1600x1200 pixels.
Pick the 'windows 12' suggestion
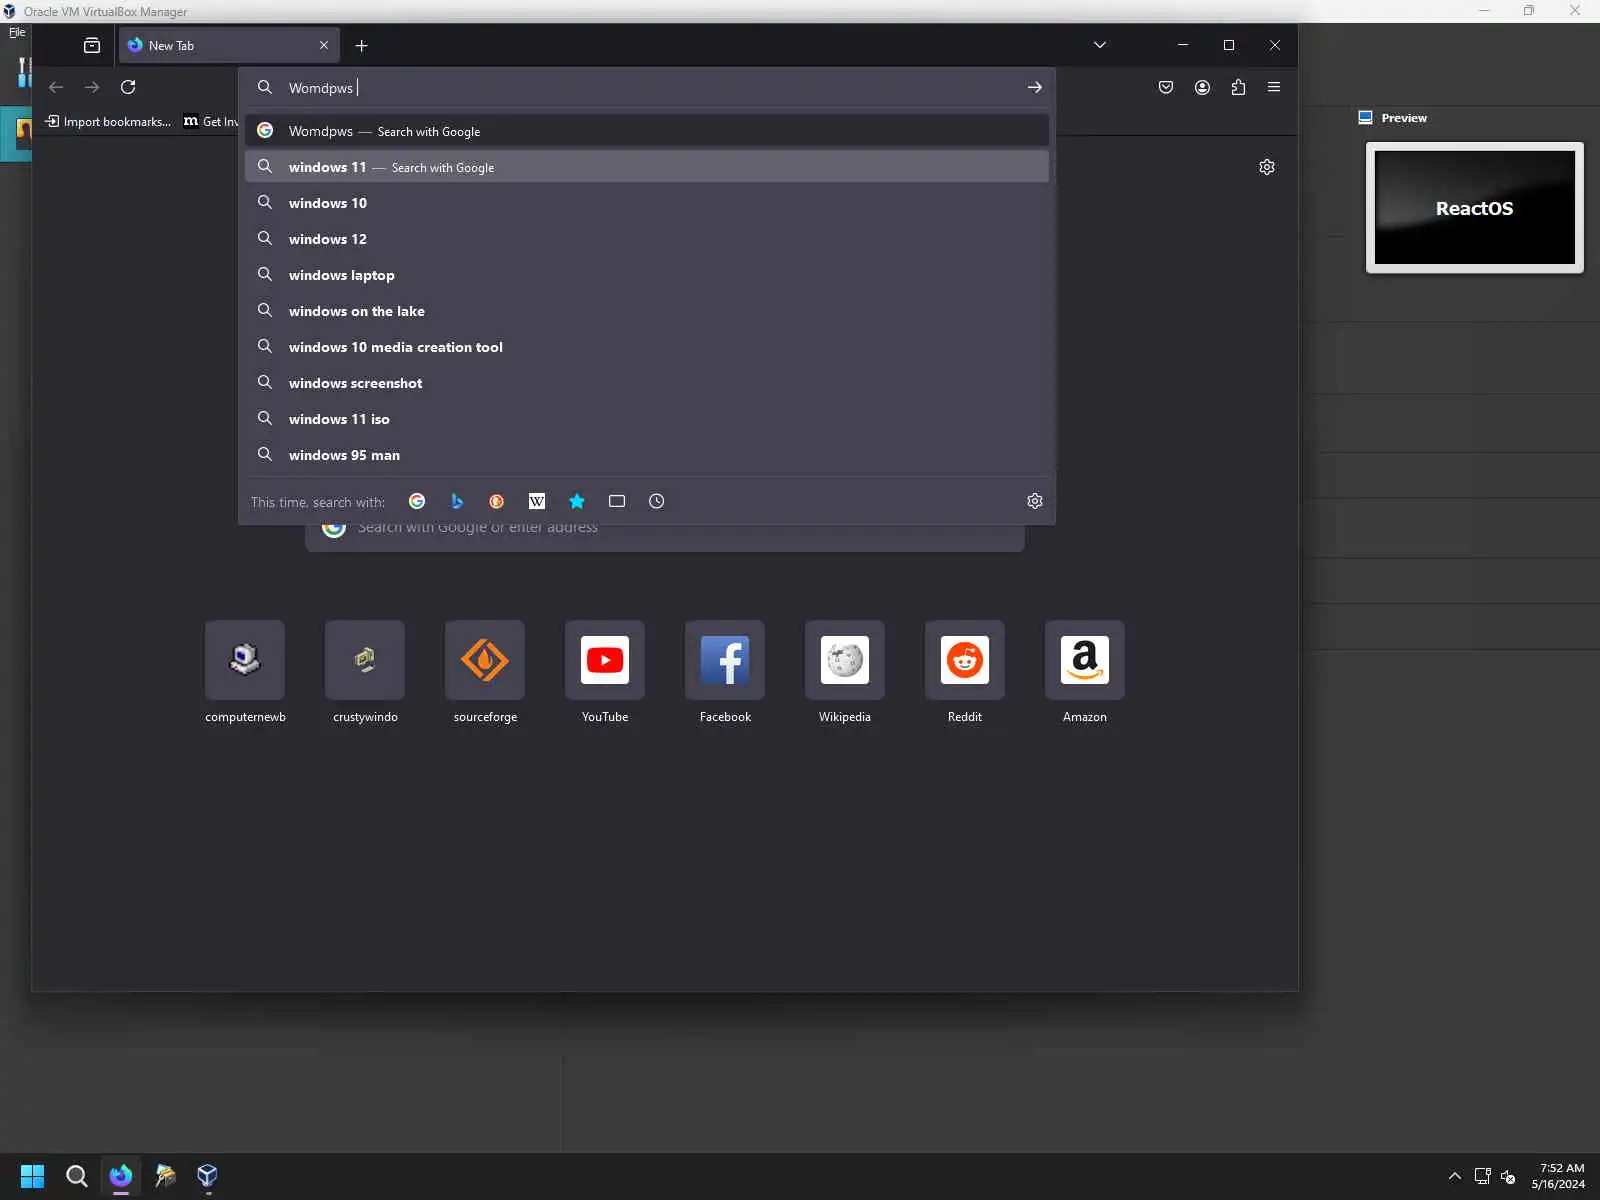click(x=647, y=239)
